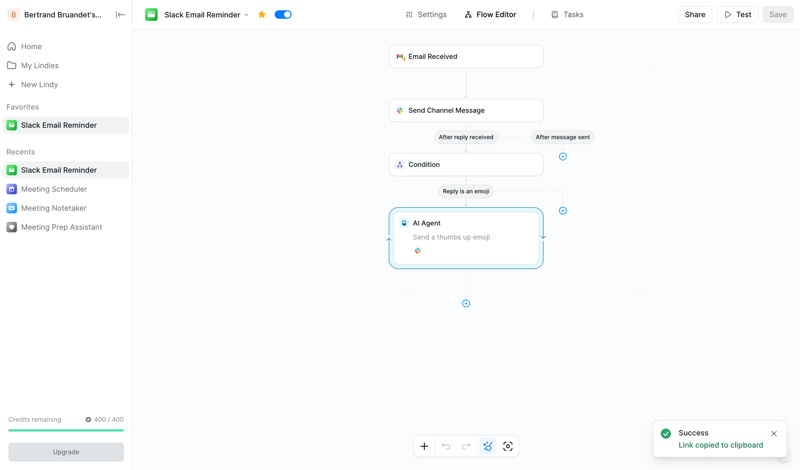Add a node with the toolbar plus button

tap(424, 447)
